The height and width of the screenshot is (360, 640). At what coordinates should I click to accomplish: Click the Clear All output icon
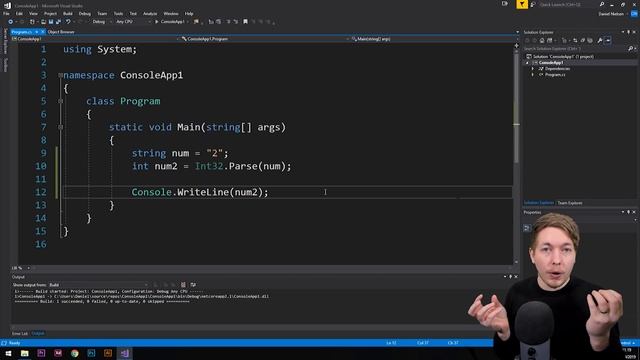pyautogui.click(x=183, y=285)
